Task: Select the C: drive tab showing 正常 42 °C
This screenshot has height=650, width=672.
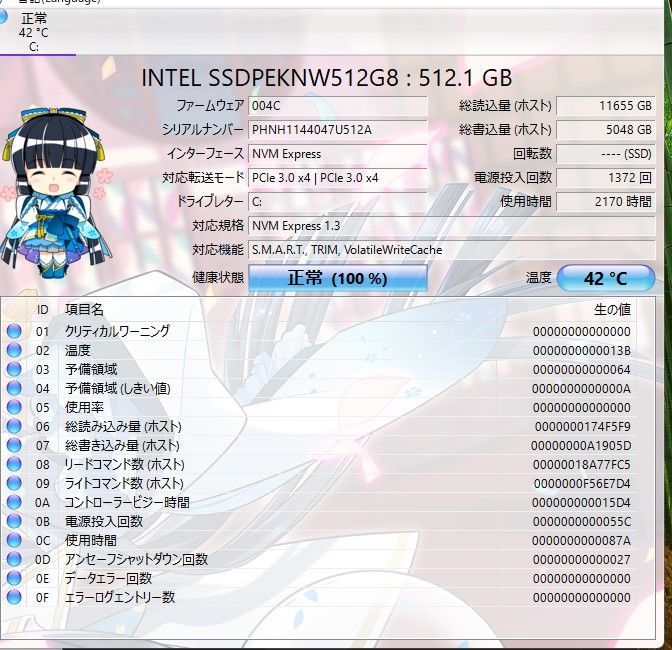Action: click(36, 33)
